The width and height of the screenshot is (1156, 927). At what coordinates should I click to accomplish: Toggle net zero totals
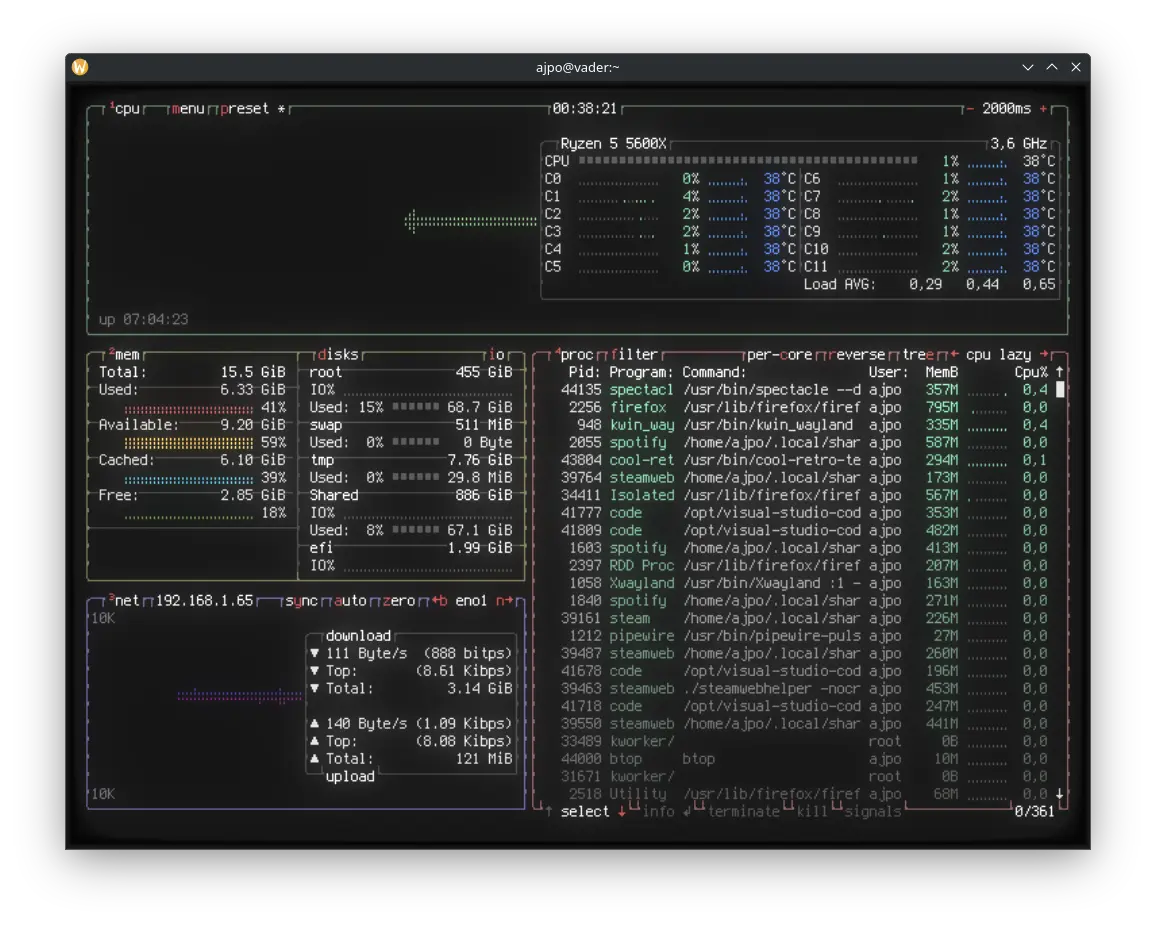pyautogui.click(x=399, y=601)
